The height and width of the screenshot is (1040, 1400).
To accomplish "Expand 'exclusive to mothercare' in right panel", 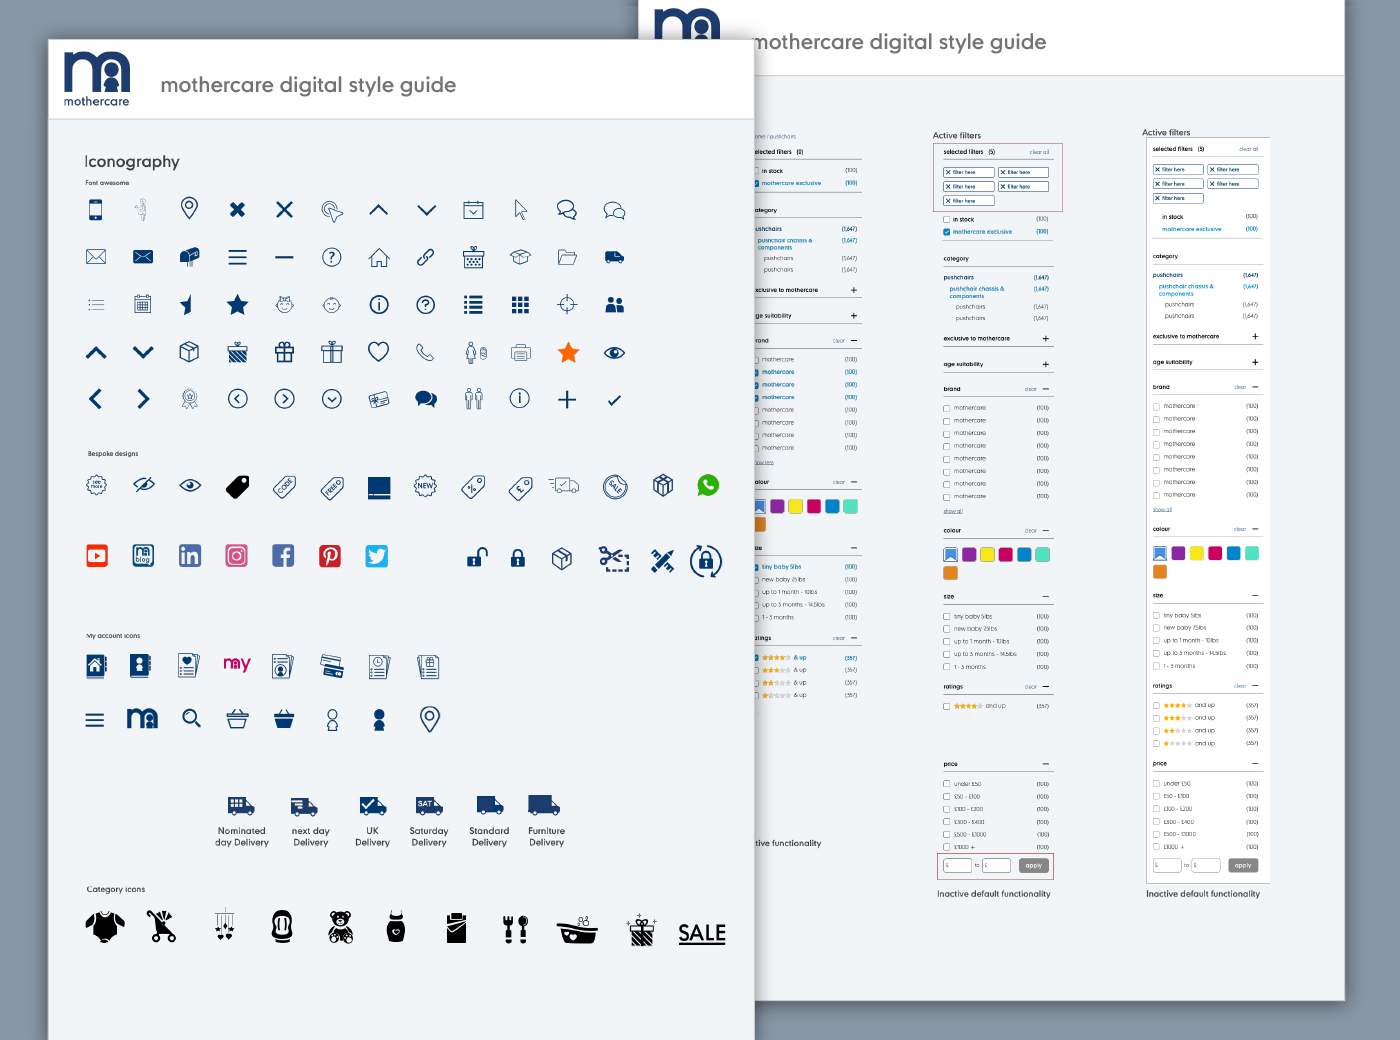I will coord(1255,337).
